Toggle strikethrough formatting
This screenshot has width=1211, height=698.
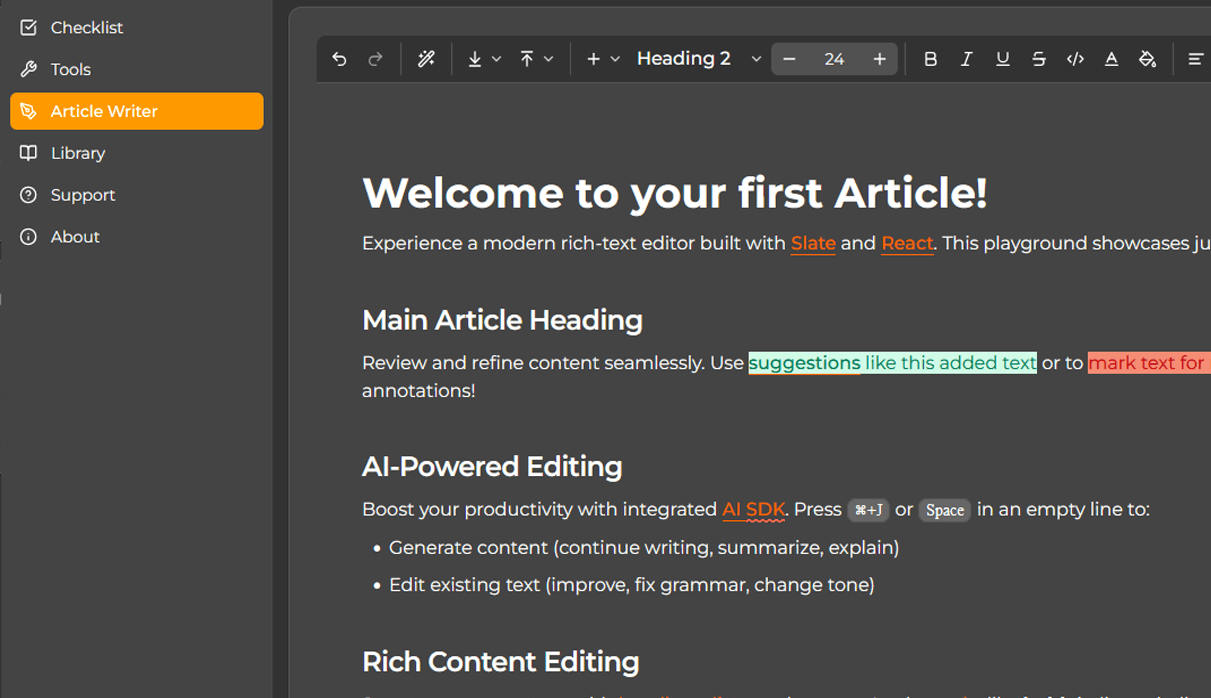[x=1038, y=59]
